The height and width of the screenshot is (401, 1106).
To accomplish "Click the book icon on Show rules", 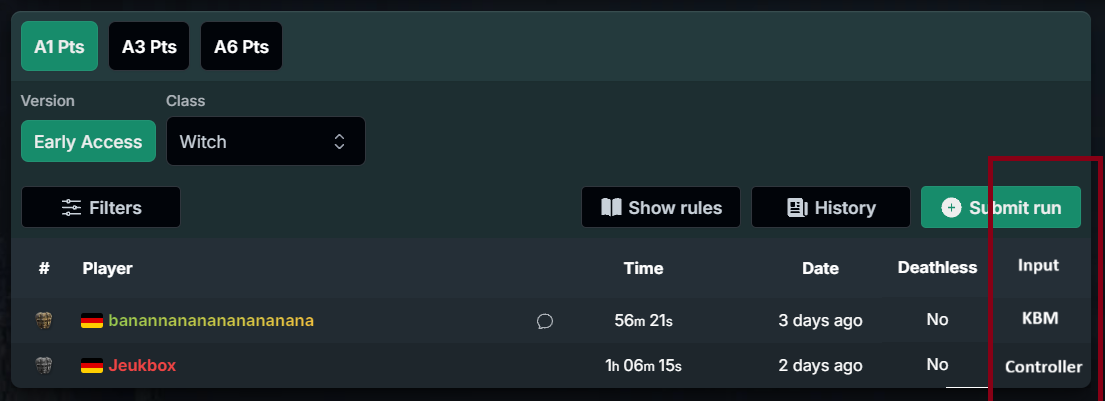I will tap(611, 208).
